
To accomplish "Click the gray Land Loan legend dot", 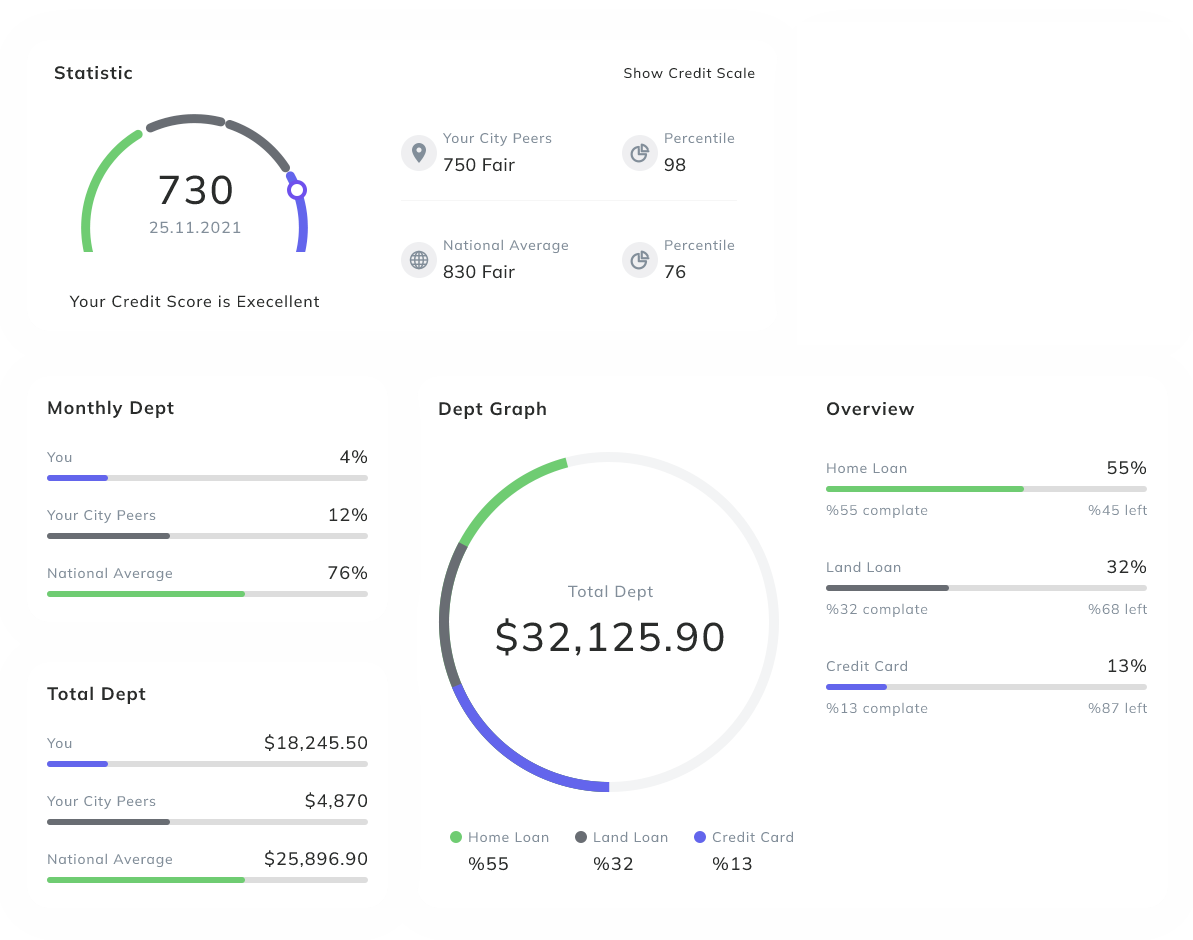I will (581, 837).
